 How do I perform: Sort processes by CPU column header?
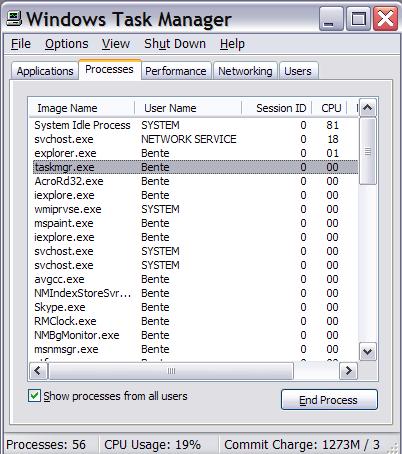click(330, 108)
